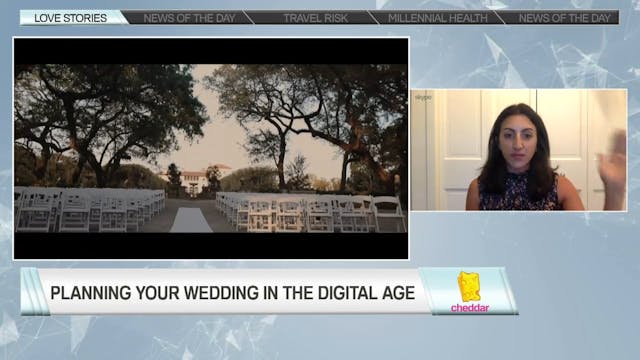This screenshot has width=640, height=360.
Task: Switch to the Travel Risk tab
Action: click(316, 18)
